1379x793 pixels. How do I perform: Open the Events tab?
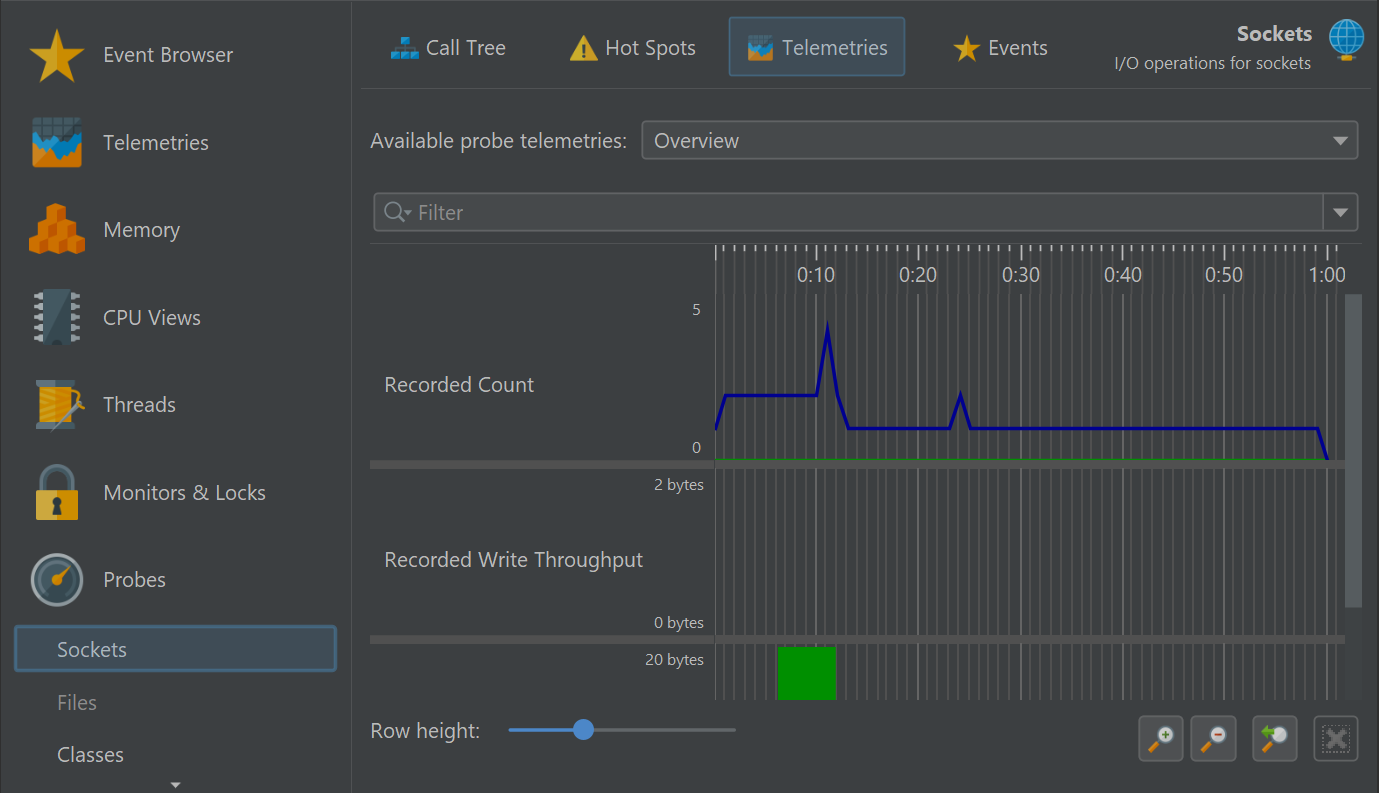(x=1000, y=48)
